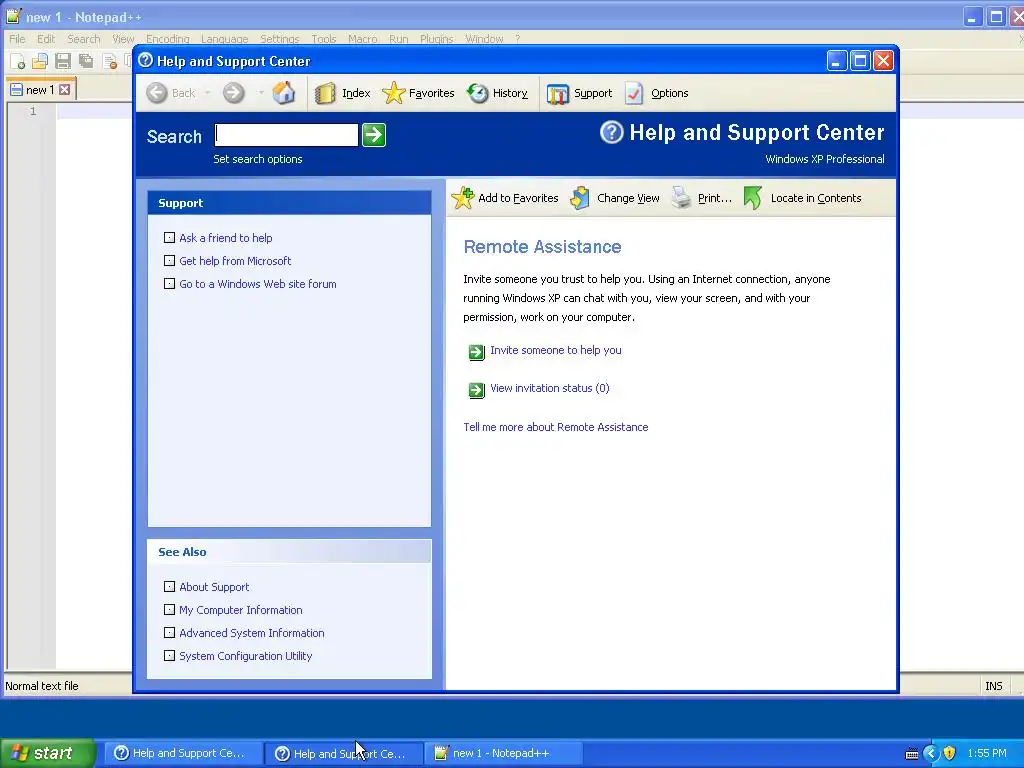Screen dimensions: 1024x768
Task: Go to the Home page icon
Action: [283, 93]
